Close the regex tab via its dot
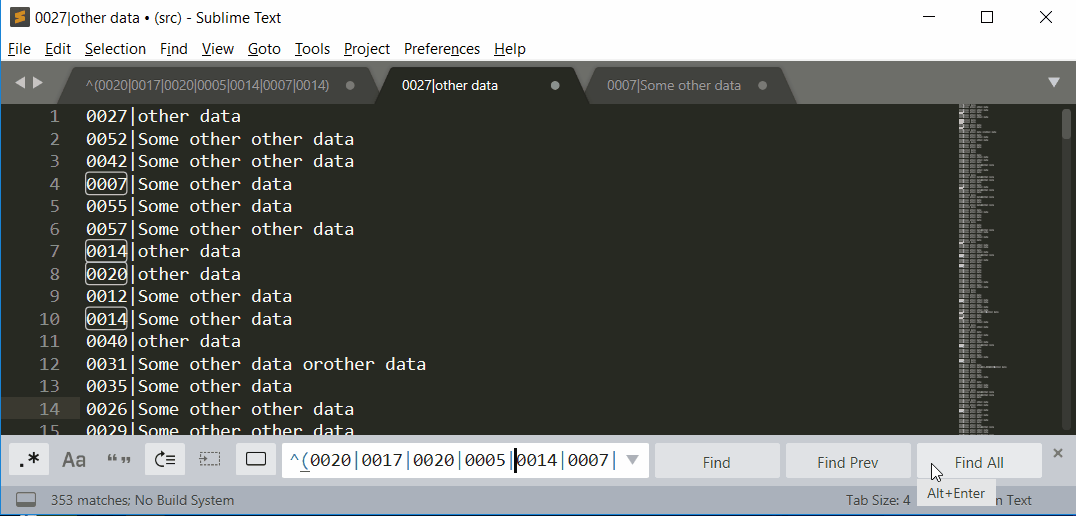 (x=350, y=86)
